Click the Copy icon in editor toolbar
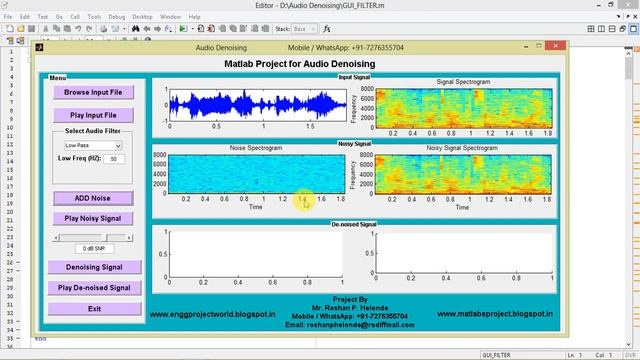The height and width of the screenshot is (360, 640). pyautogui.click(x=56, y=29)
